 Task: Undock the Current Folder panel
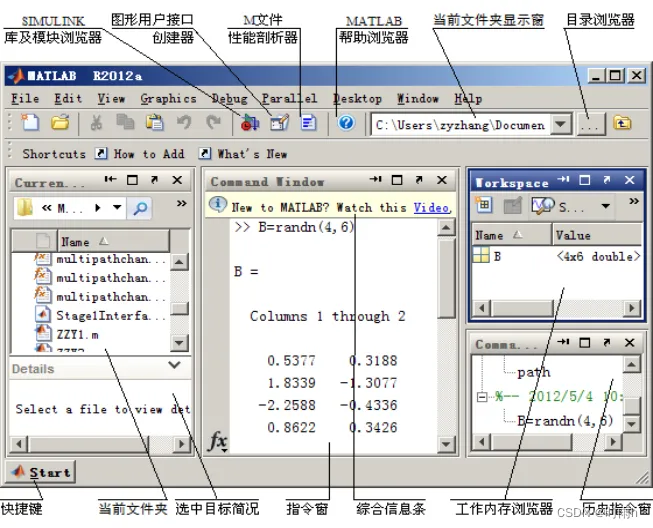pos(155,180)
